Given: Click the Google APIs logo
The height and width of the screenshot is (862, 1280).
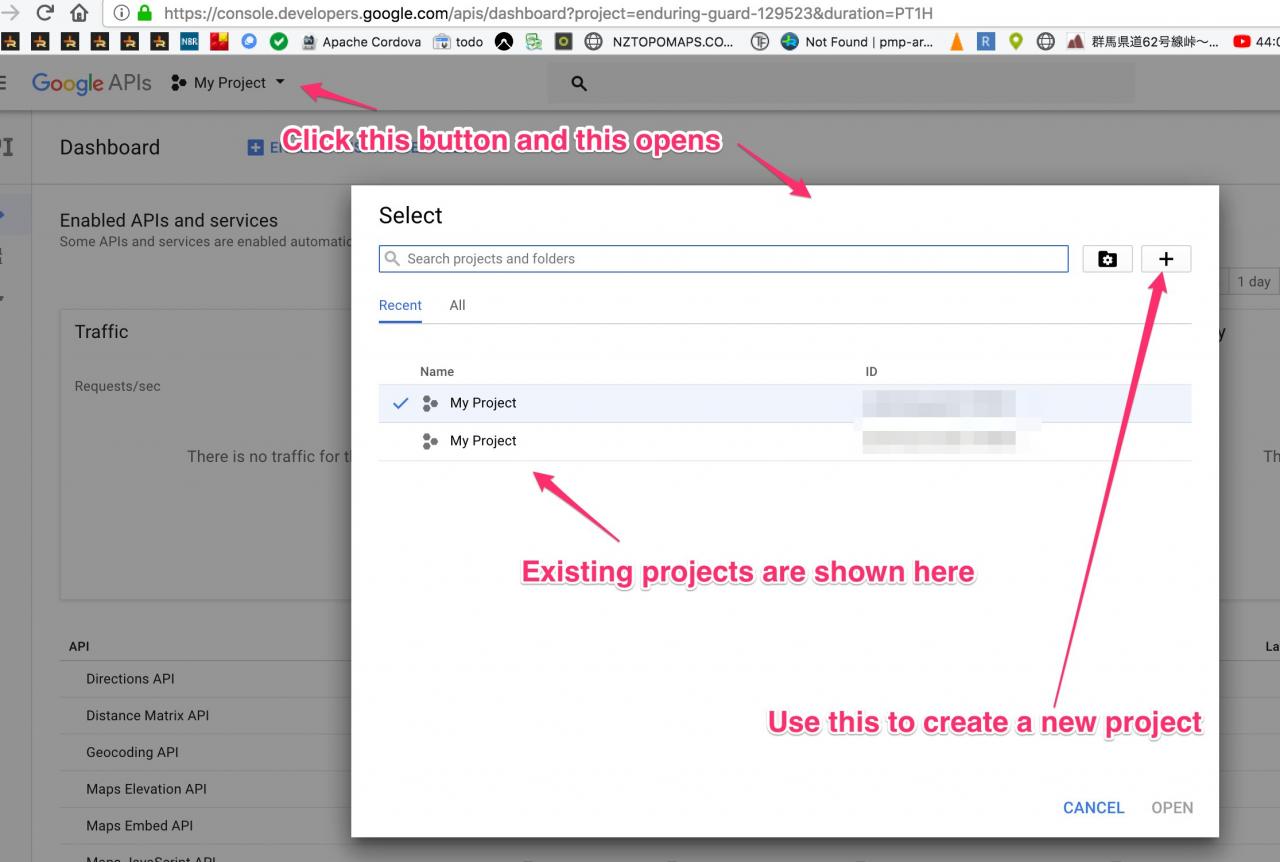Looking at the screenshot, I should 92,83.
